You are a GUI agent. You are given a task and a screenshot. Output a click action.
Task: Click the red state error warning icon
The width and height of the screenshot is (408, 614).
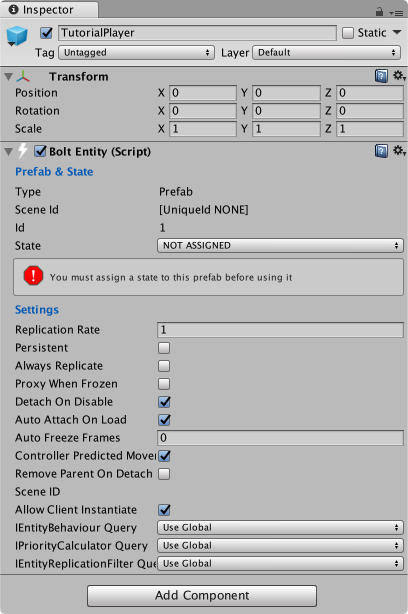pyautogui.click(x=33, y=276)
